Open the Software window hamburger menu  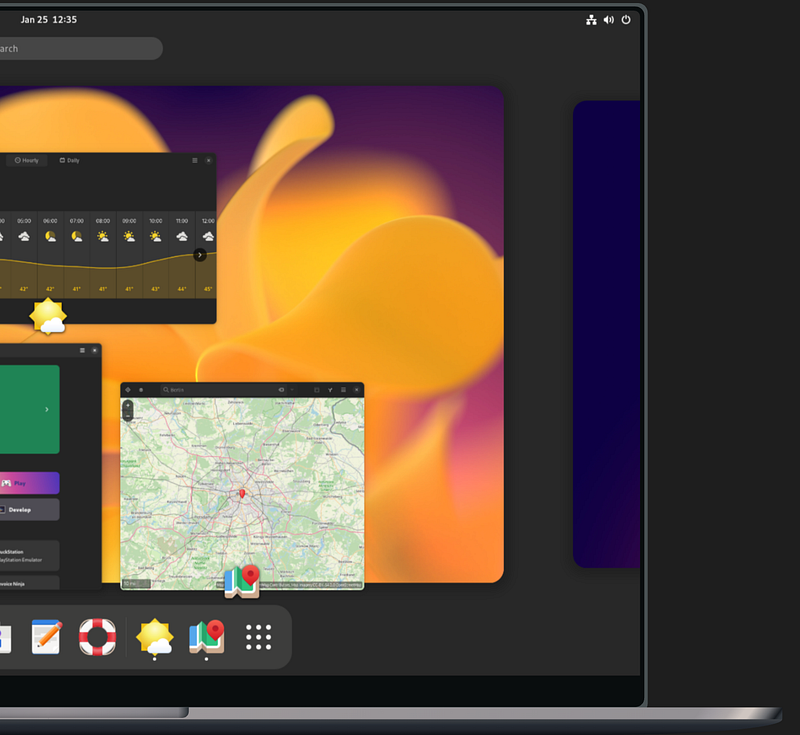click(x=82, y=350)
